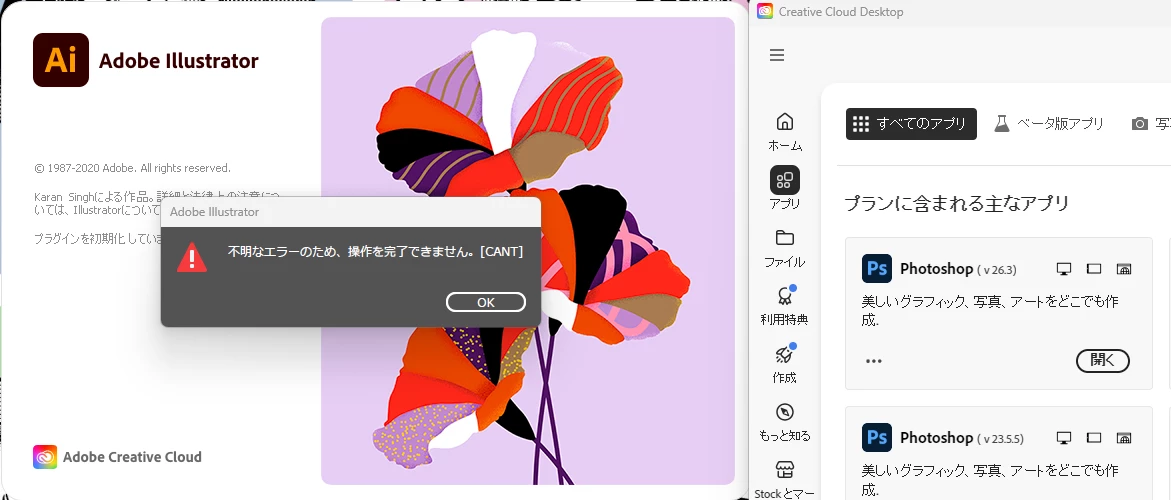This screenshot has width=1171, height=500.
Task: Click tablet platform icon for Photoshop v 23.5.5
Action: (1094, 437)
